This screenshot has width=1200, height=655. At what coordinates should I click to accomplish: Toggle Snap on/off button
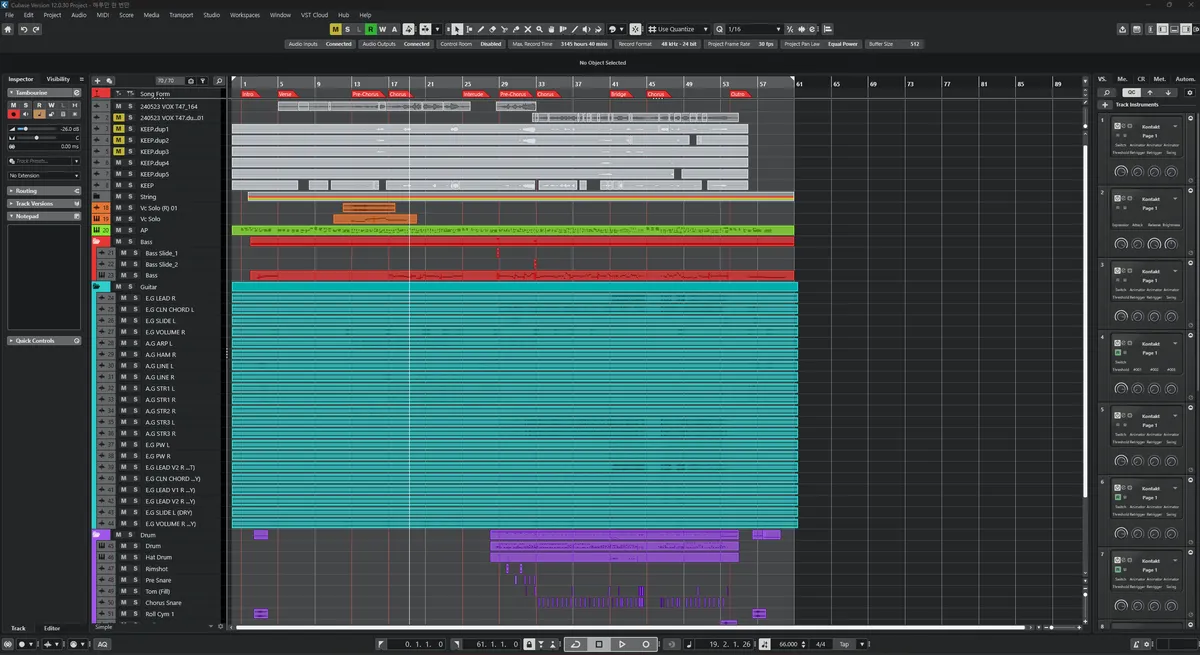(x=636, y=29)
